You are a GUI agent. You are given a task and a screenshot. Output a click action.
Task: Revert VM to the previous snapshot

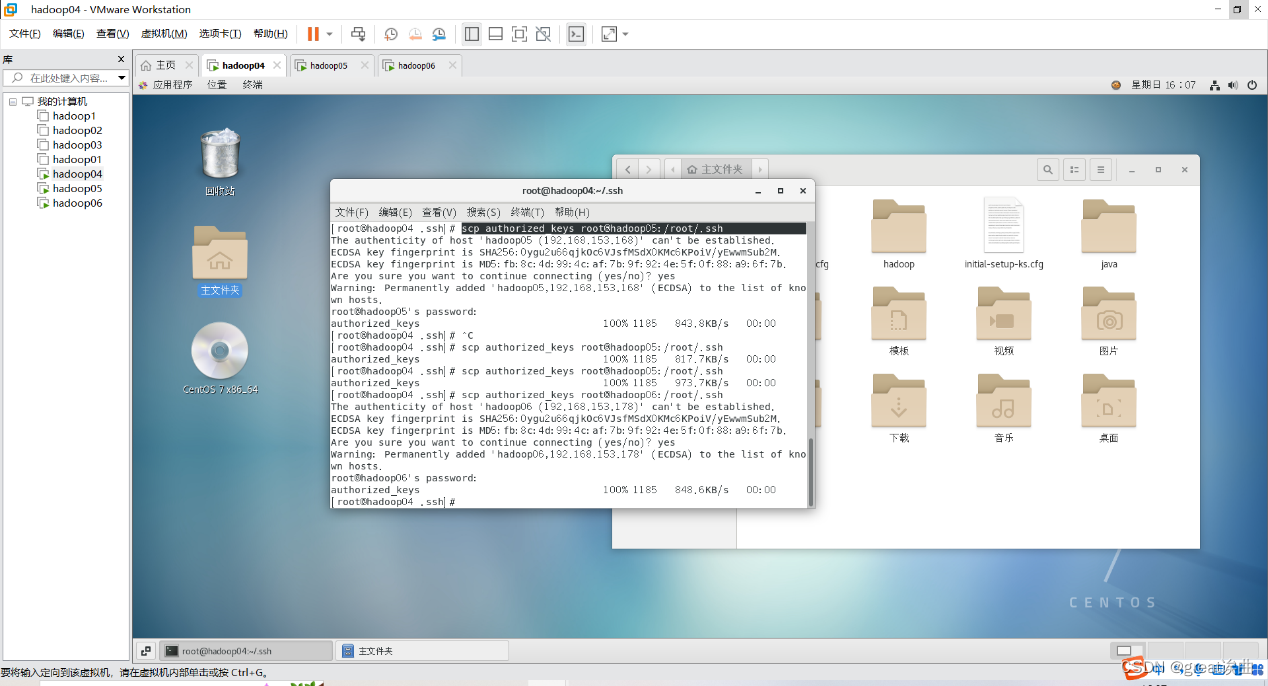click(x=415, y=34)
